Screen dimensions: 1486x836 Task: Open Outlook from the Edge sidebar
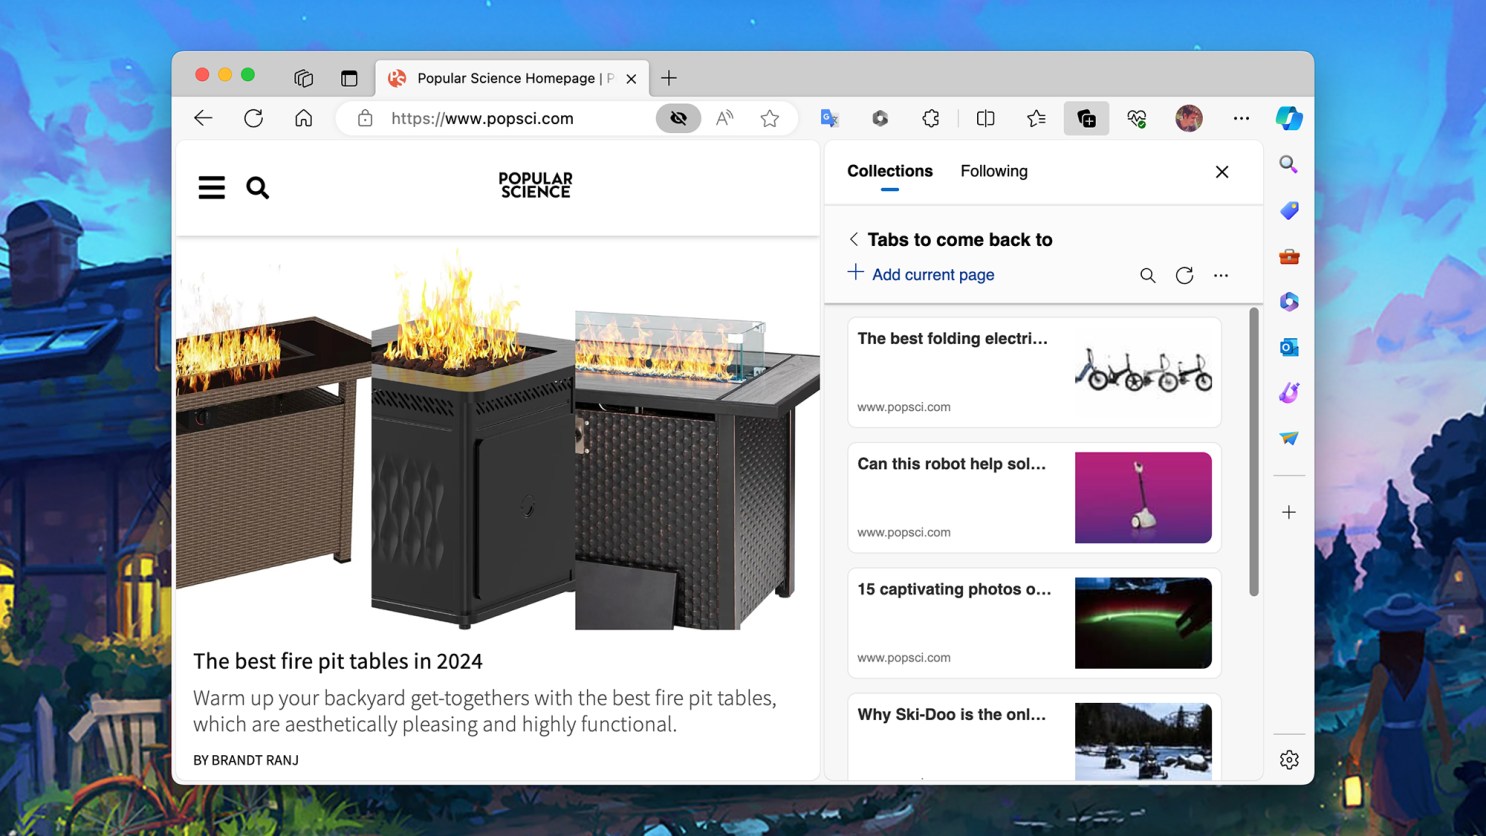1289,347
